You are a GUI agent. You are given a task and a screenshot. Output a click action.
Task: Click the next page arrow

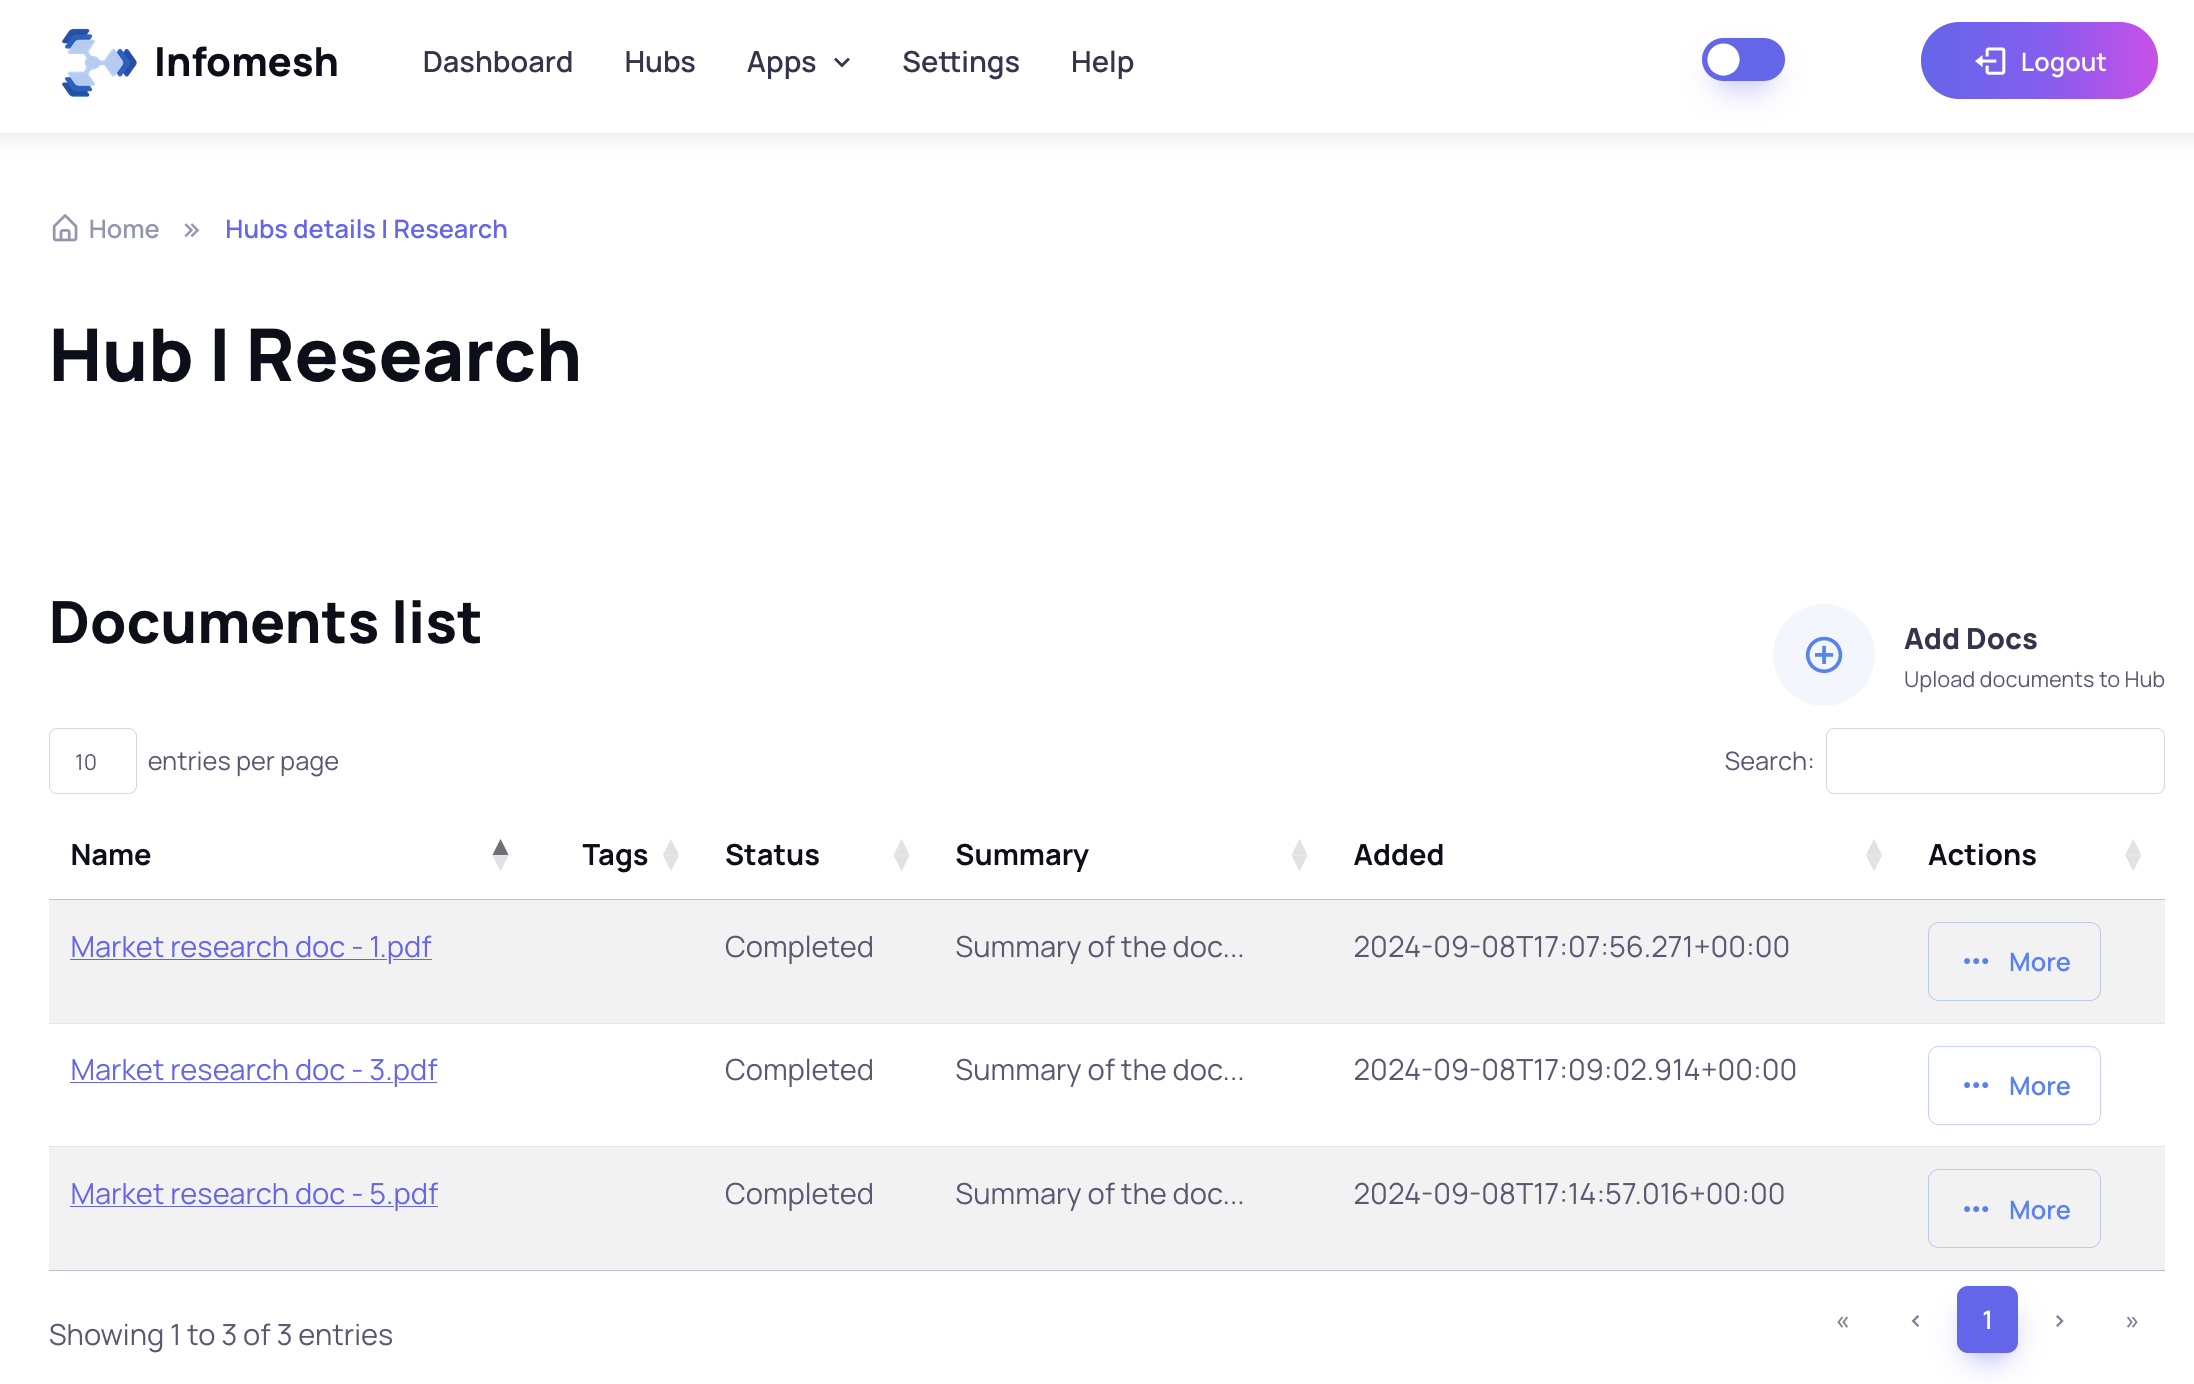2059,1321
